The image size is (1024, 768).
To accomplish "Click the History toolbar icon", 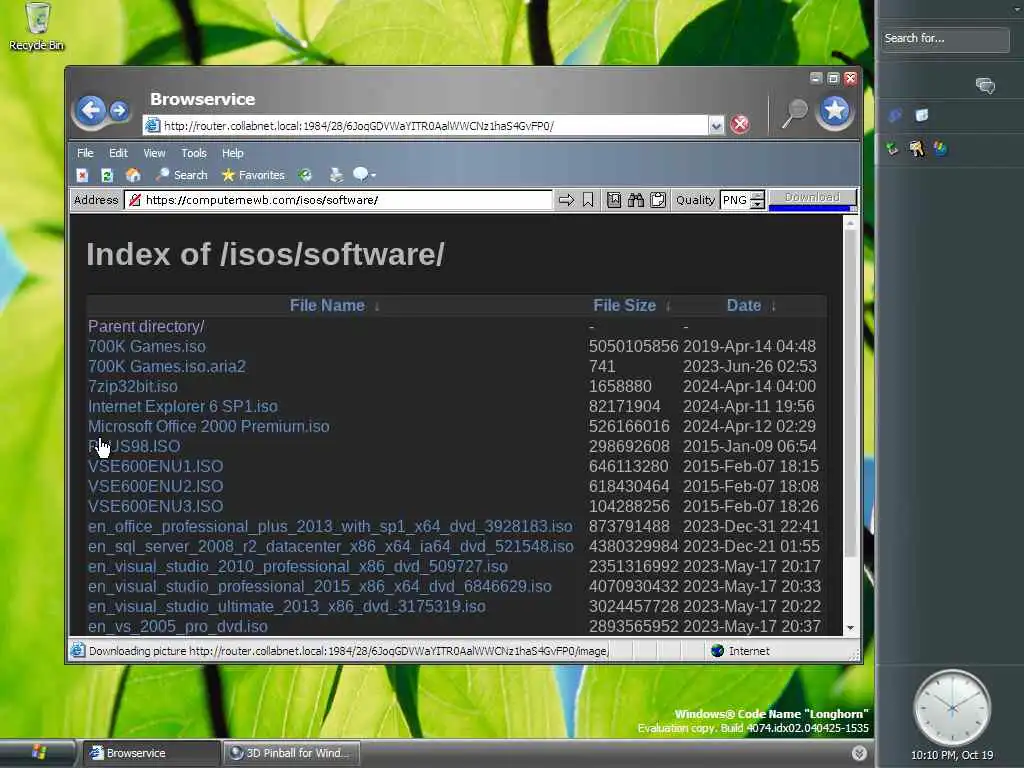I will pyautogui.click(x=305, y=175).
